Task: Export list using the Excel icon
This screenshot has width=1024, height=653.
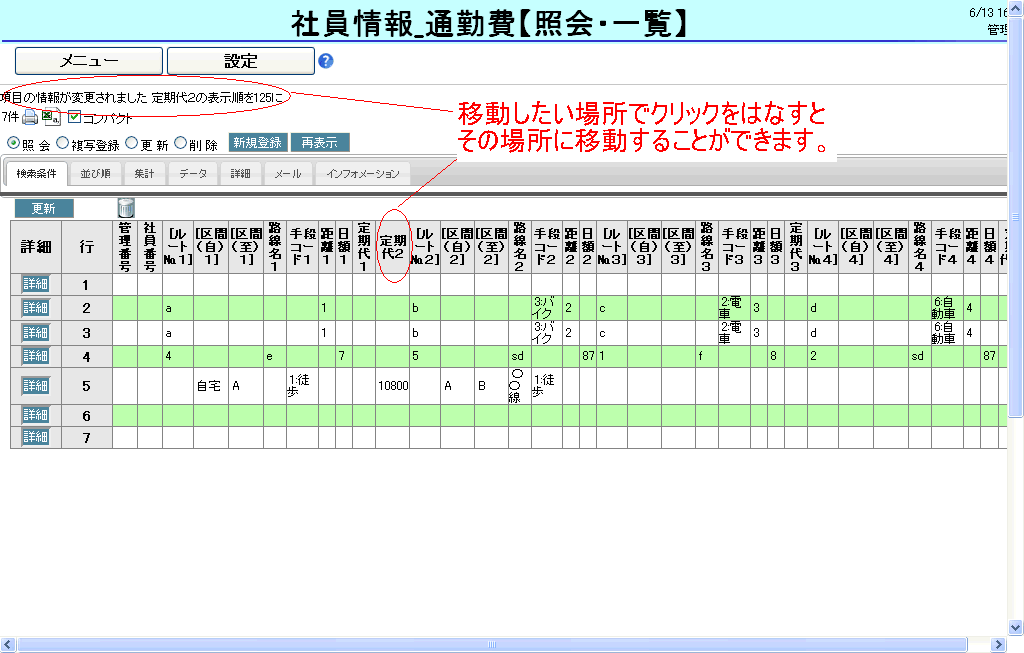Action: coord(51,118)
